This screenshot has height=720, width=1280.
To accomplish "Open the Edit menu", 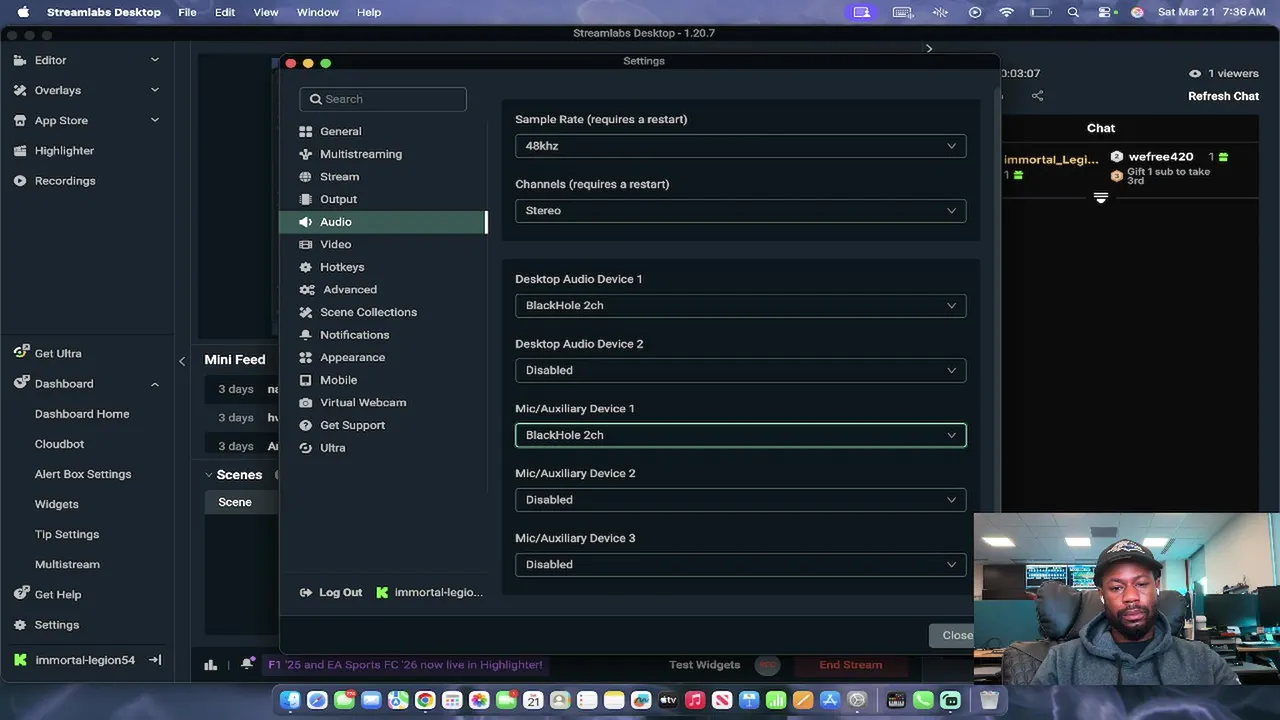I will pos(225,12).
